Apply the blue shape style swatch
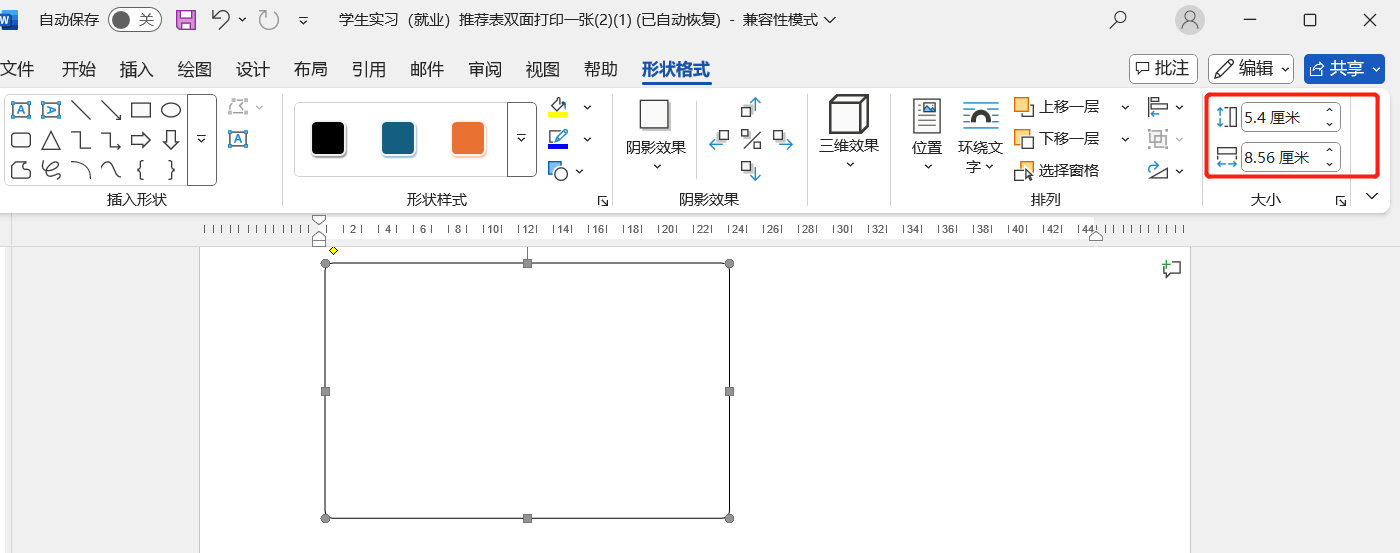Image resolution: width=1400 pixels, height=553 pixels. (x=398, y=139)
